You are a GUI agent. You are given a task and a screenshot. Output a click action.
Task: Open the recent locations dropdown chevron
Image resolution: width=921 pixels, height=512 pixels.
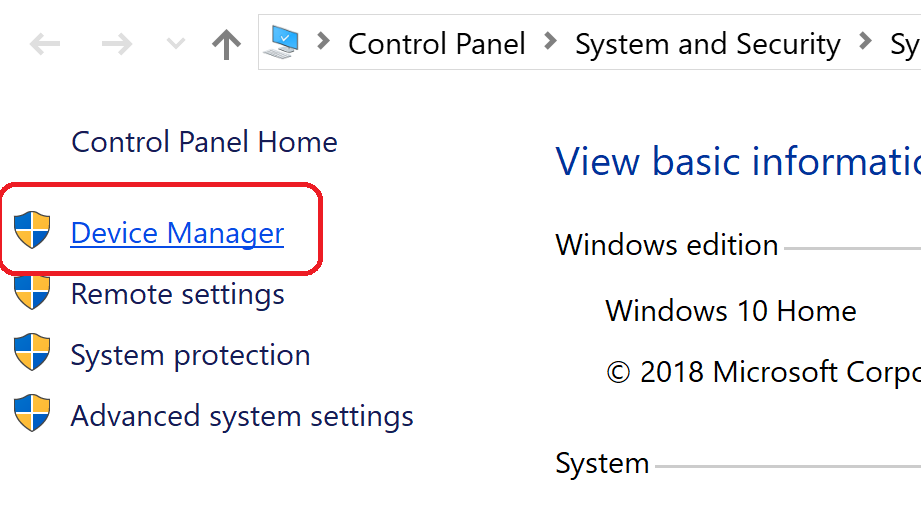pyautogui.click(x=175, y=44)
